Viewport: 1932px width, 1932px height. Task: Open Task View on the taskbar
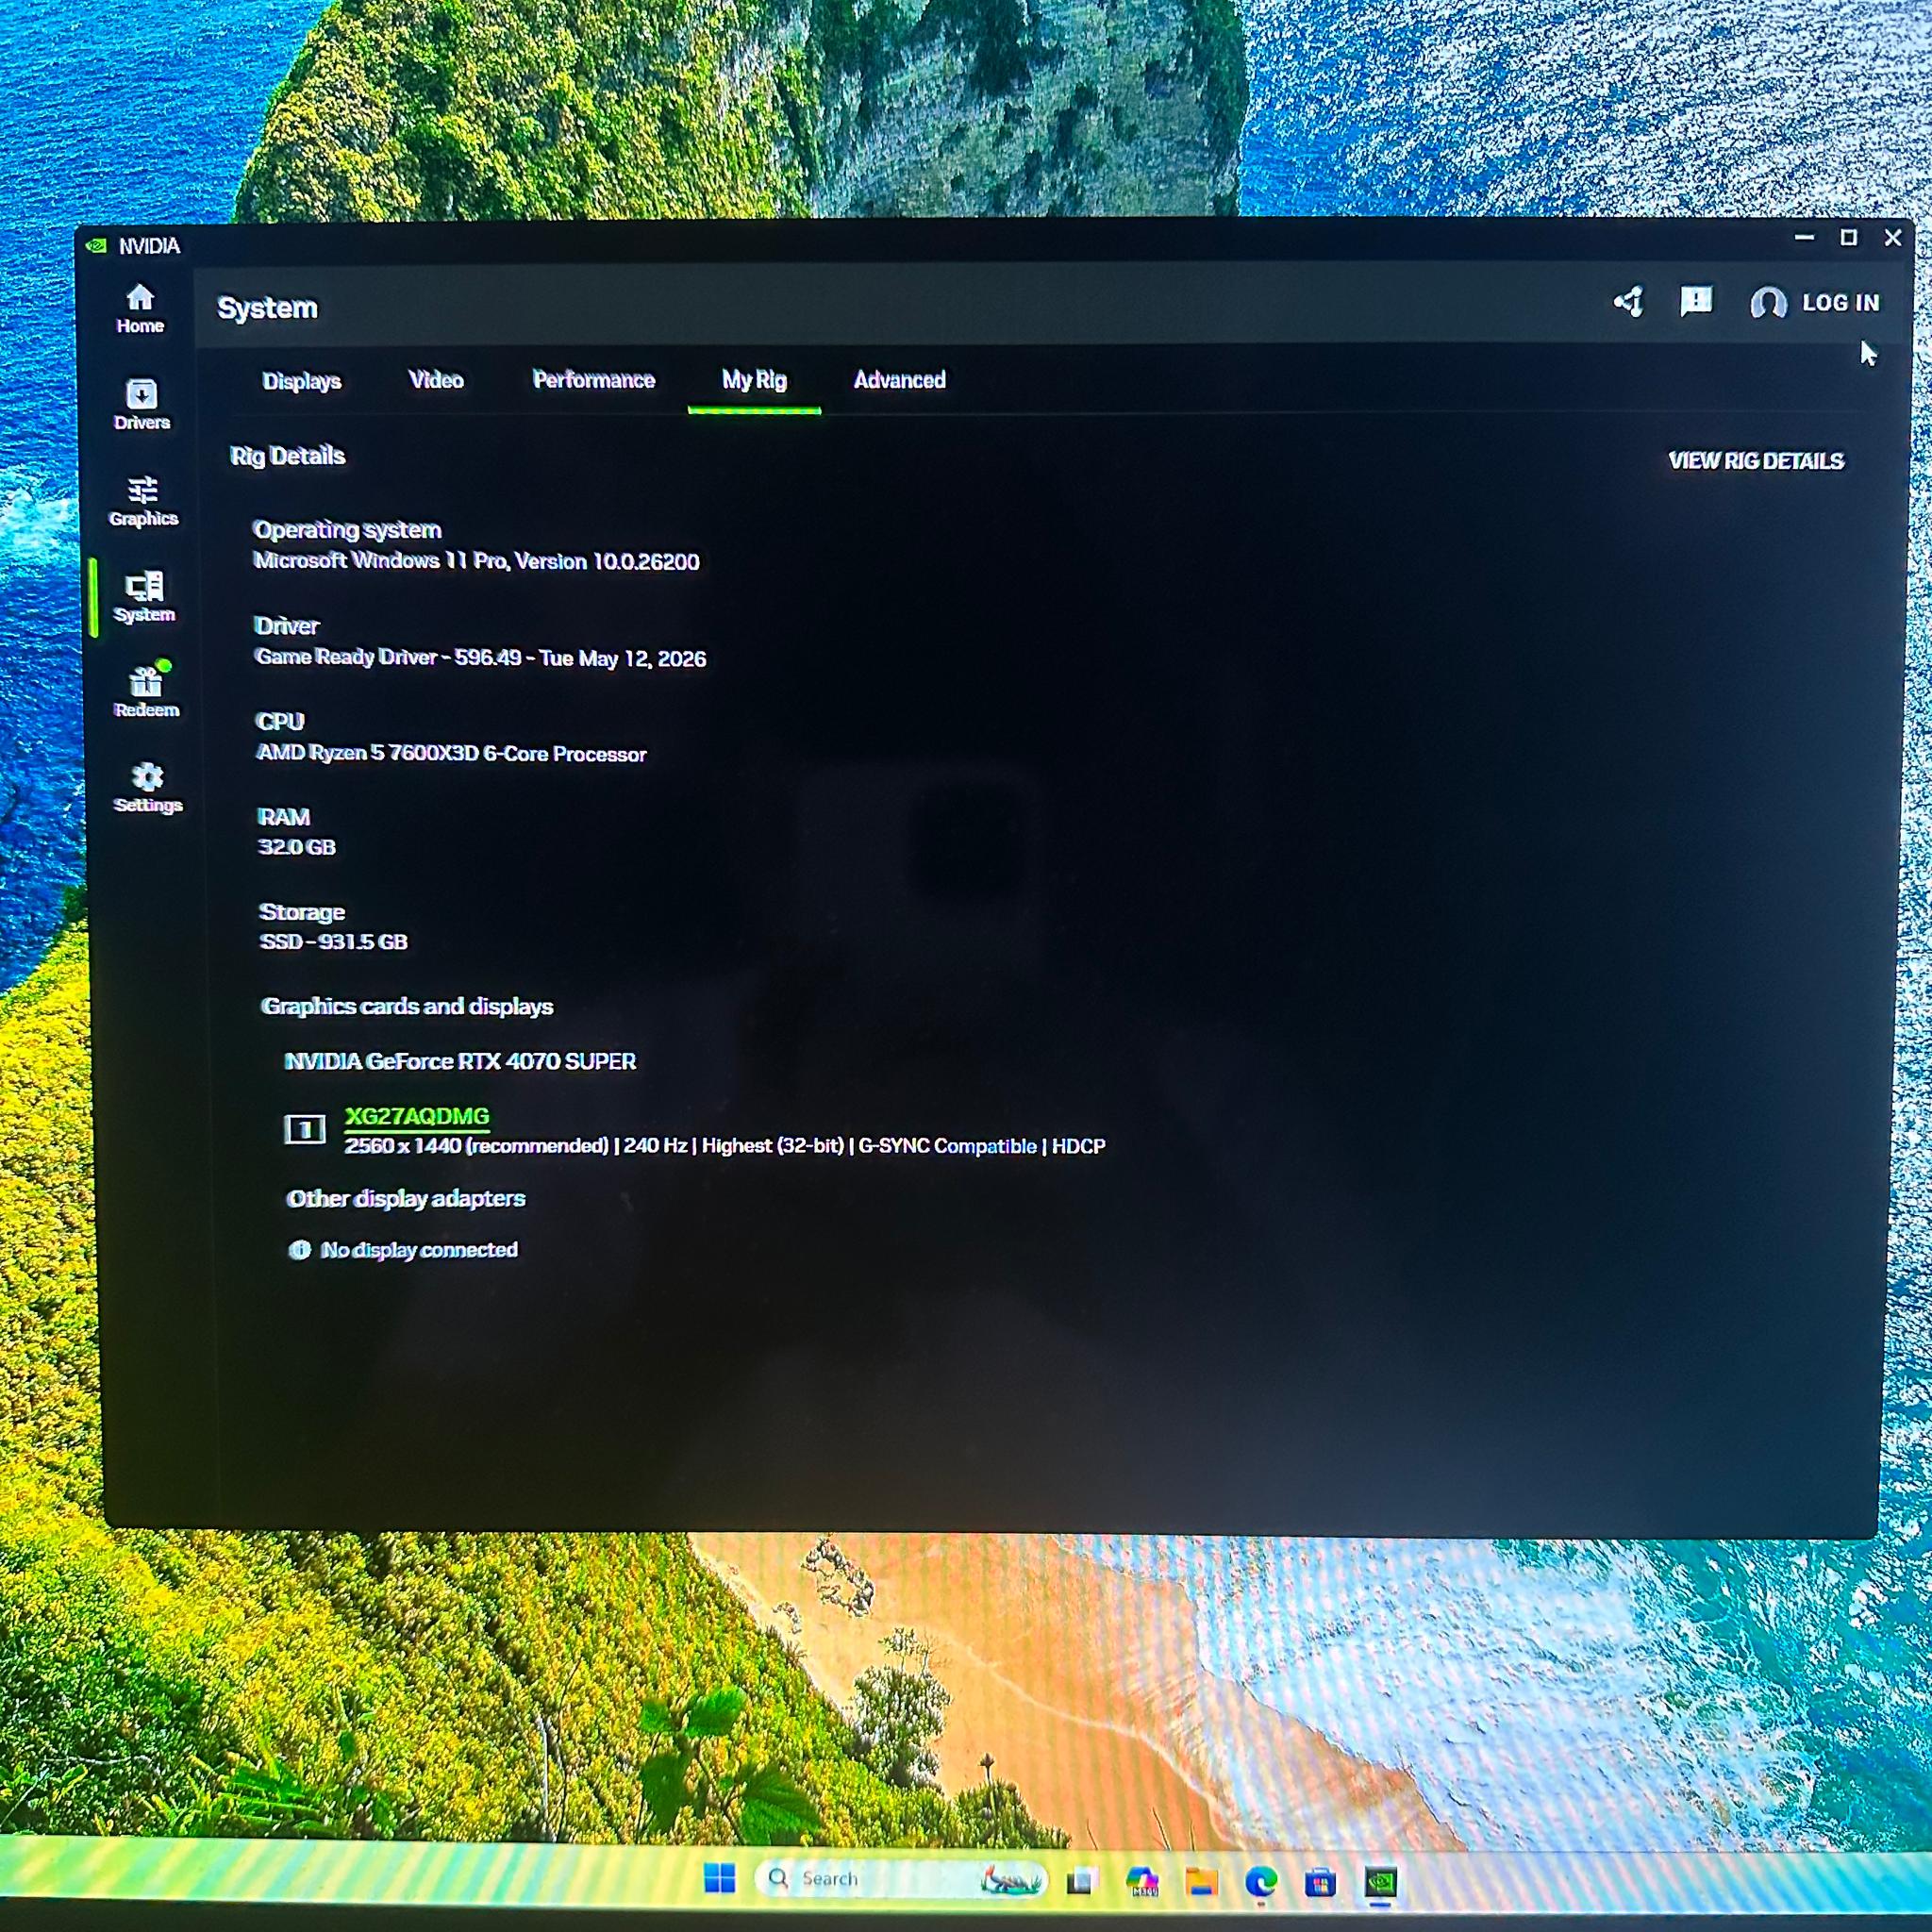tap(1080, 1881)
